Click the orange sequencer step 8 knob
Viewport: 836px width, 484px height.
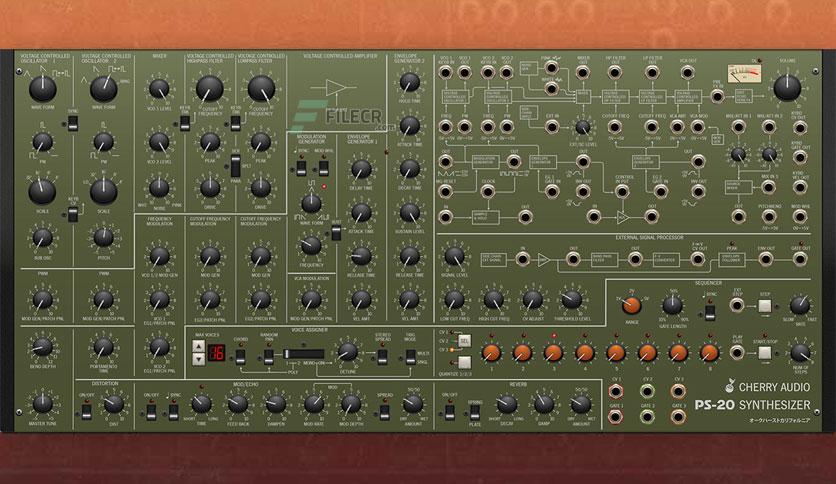tap(709, 352)
